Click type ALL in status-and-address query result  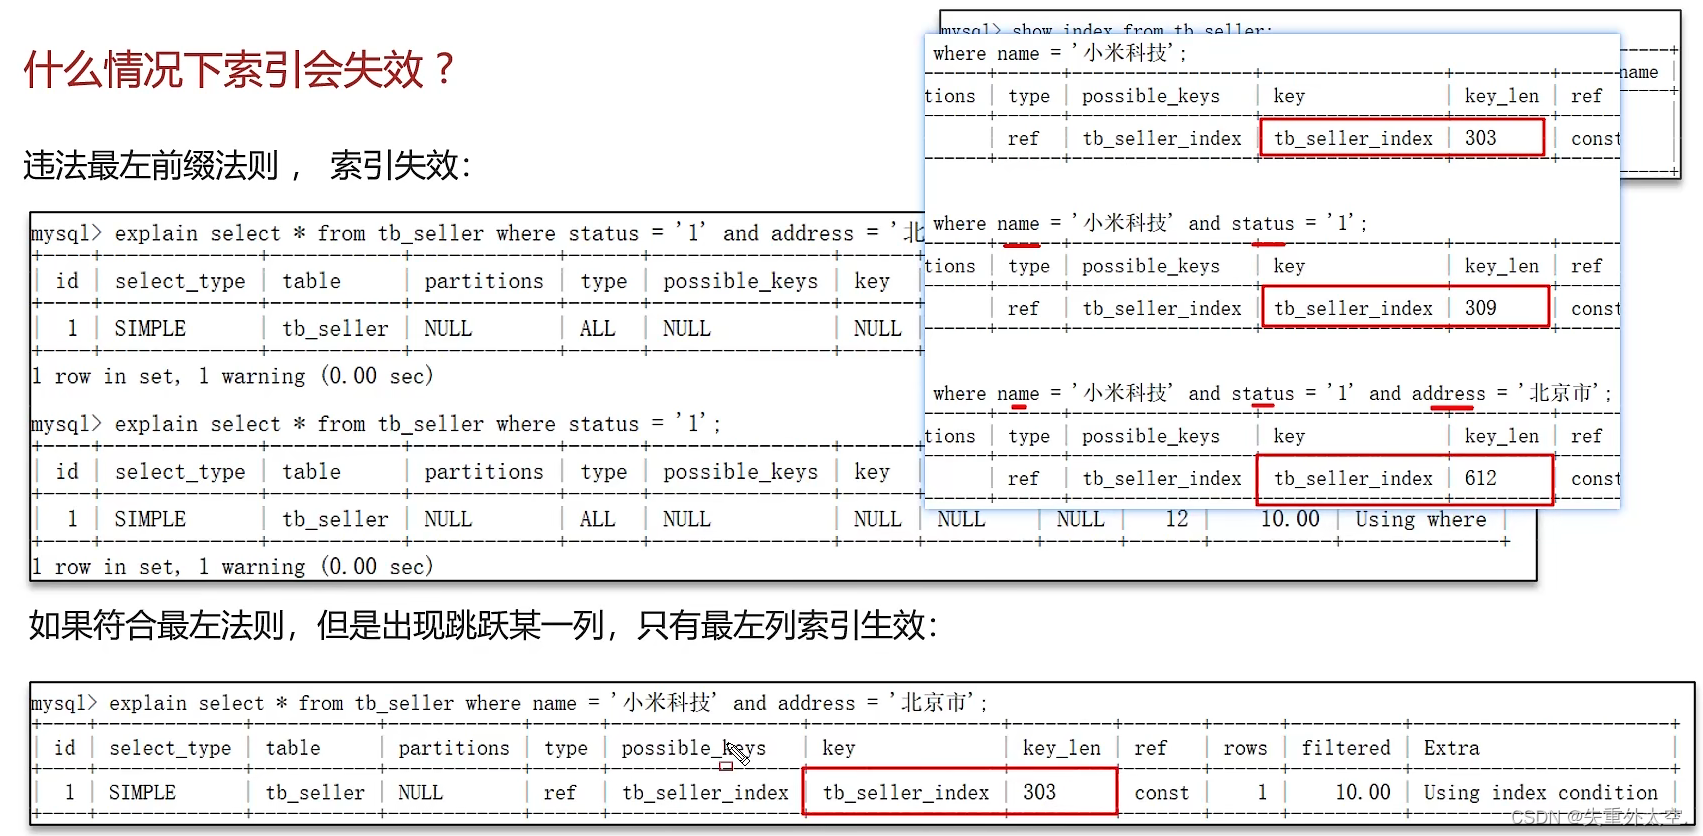click(597, 328)
